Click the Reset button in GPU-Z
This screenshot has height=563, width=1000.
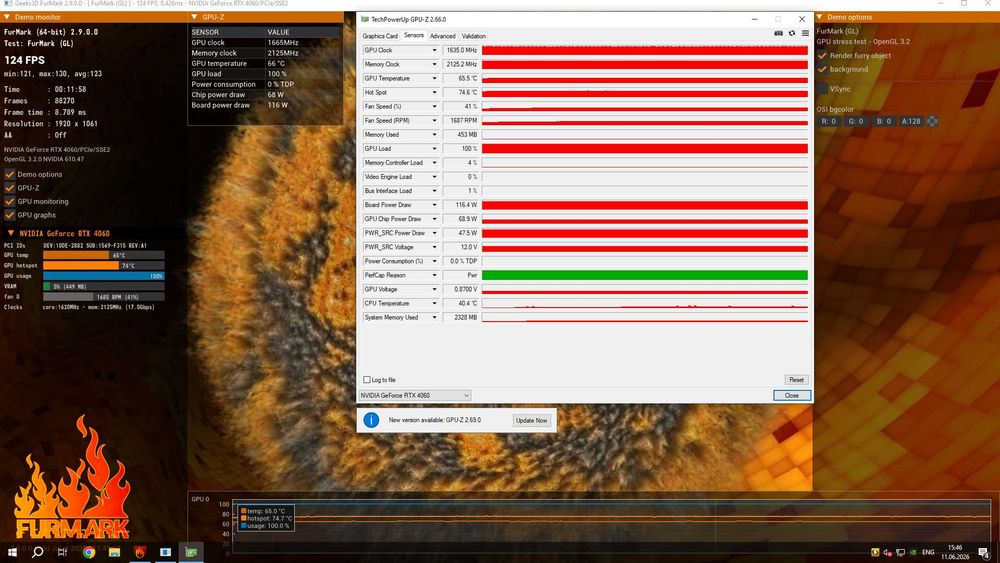pyautogui.click(x=796, y=379)
